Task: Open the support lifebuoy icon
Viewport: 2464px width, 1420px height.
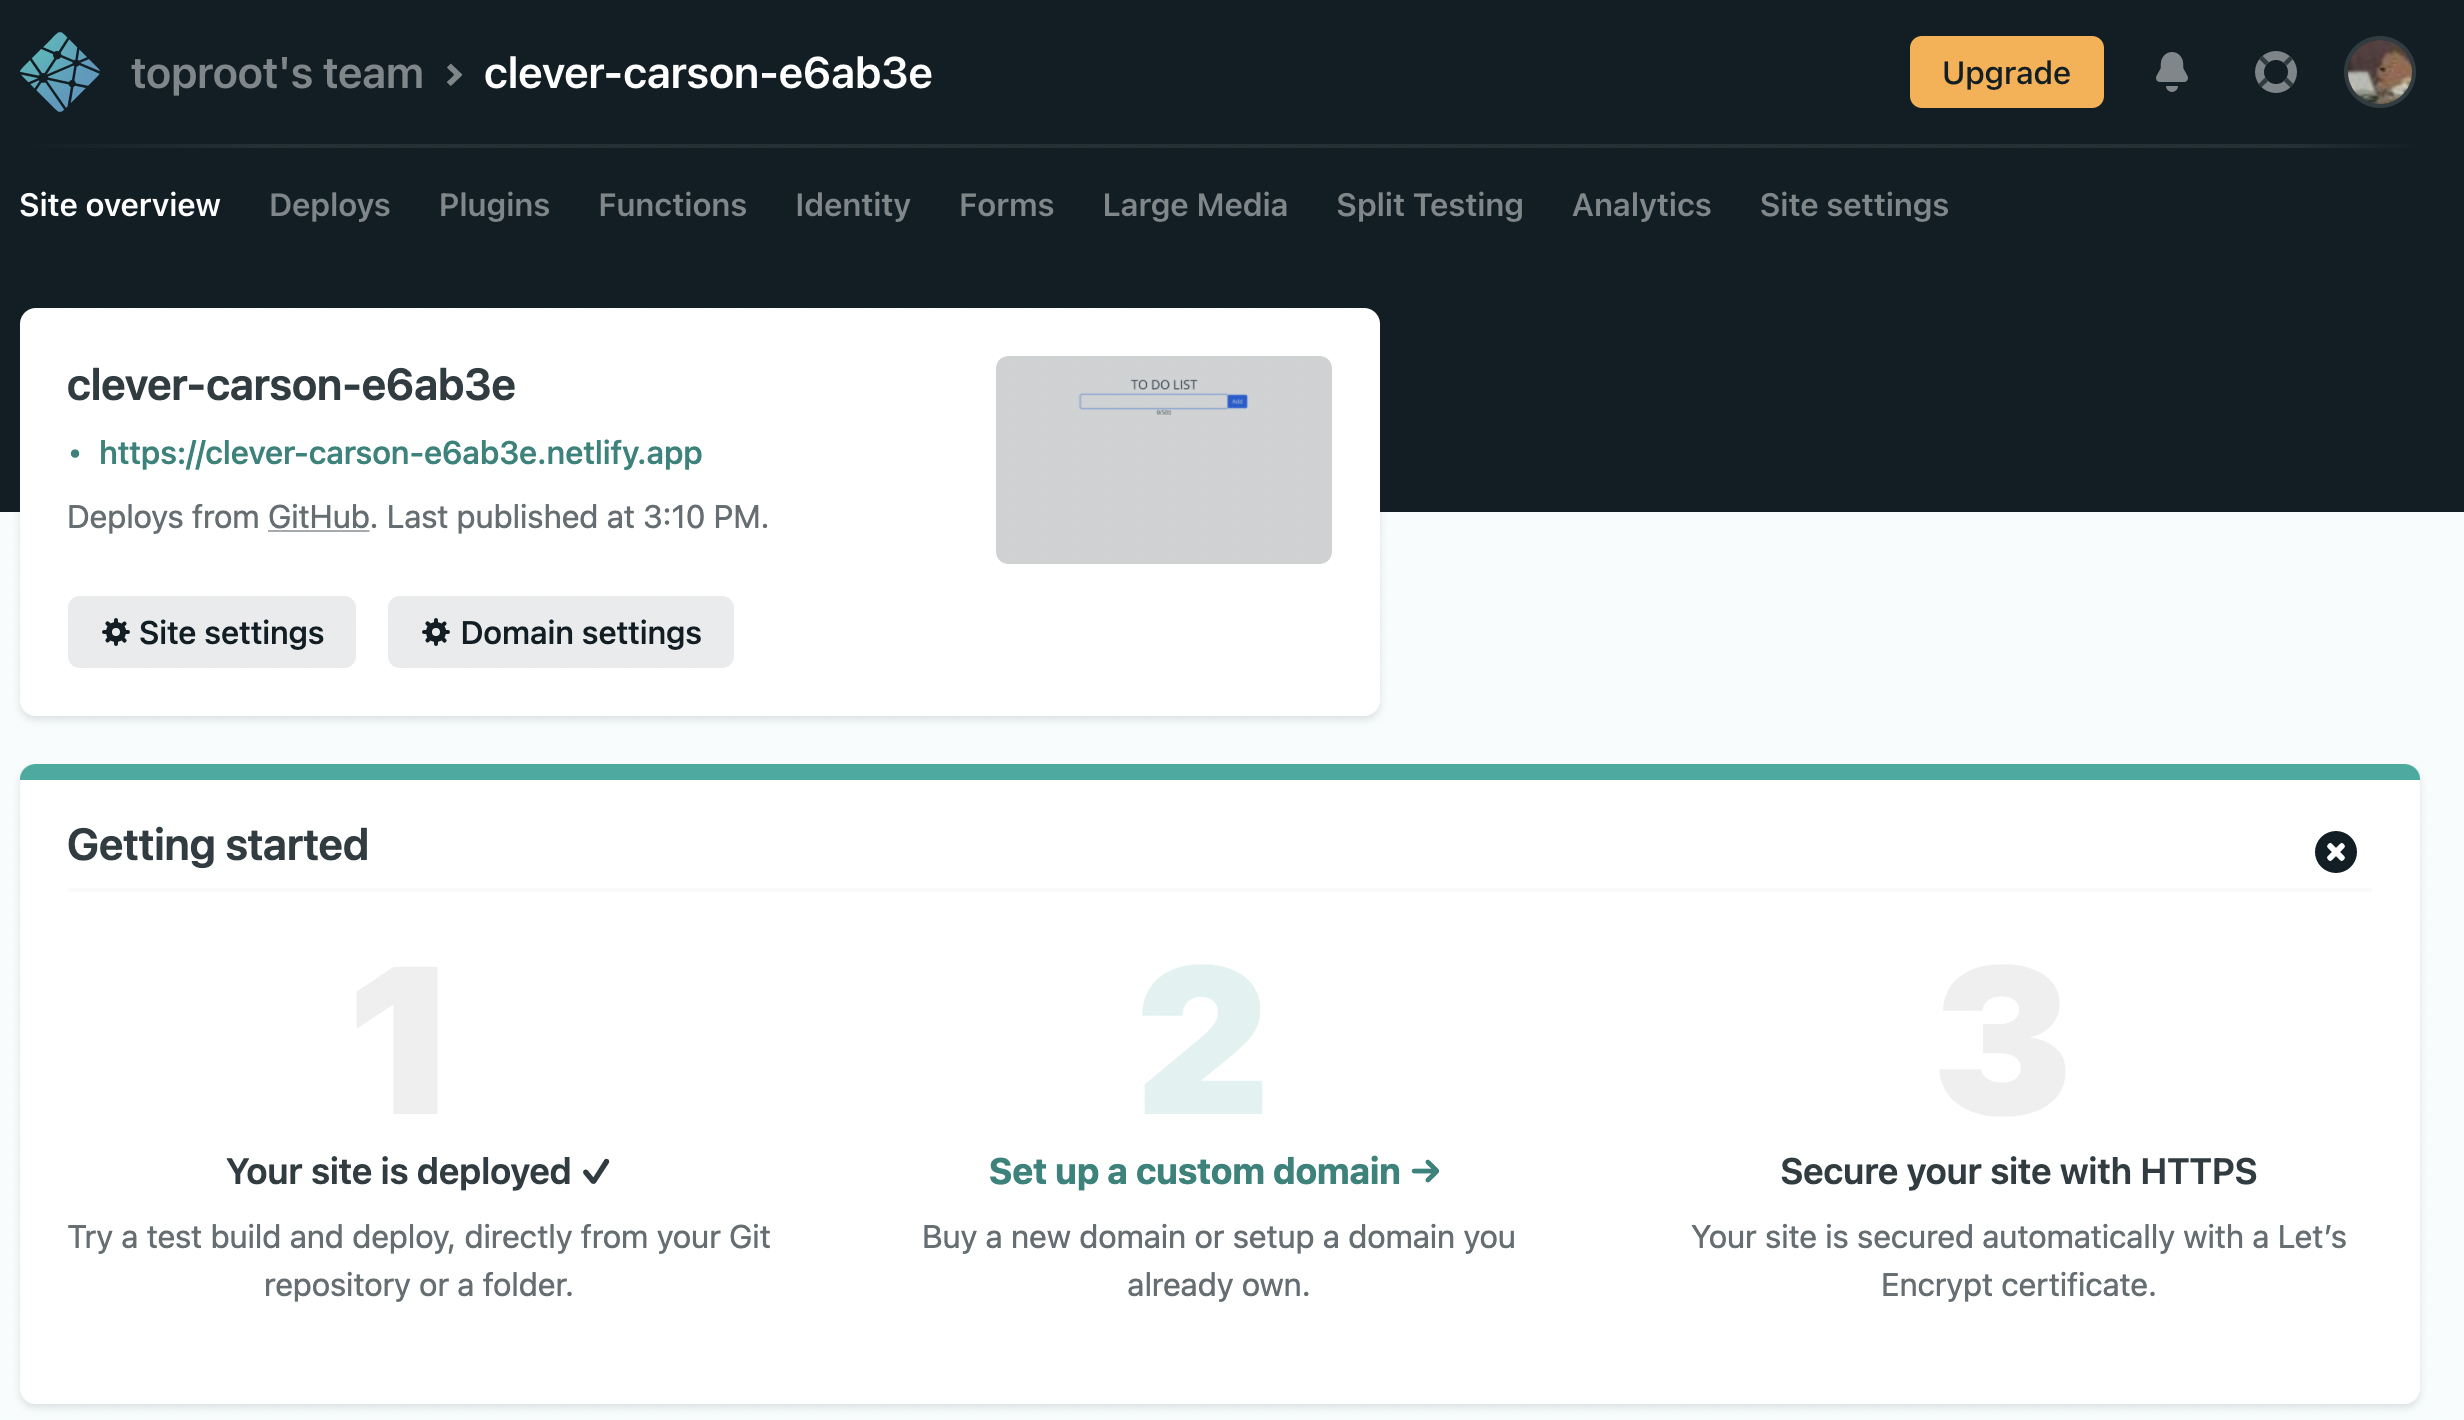Action: [x=2275, y=72]
